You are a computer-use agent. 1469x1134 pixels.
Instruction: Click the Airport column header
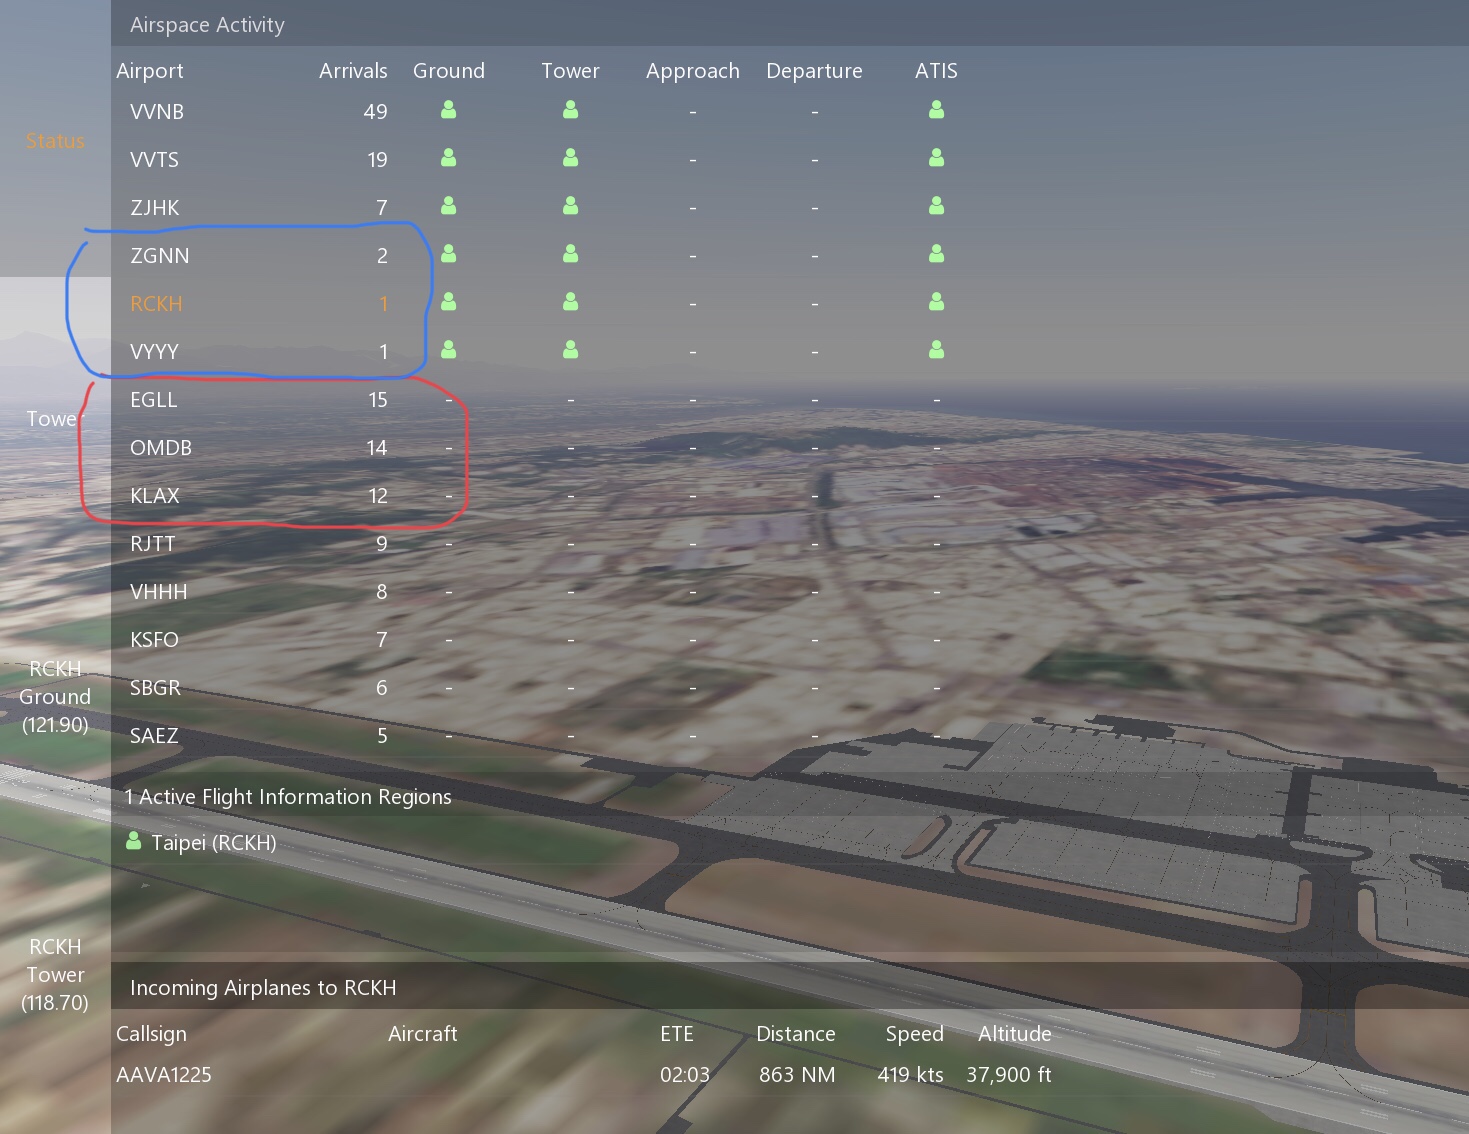[150, 71]
